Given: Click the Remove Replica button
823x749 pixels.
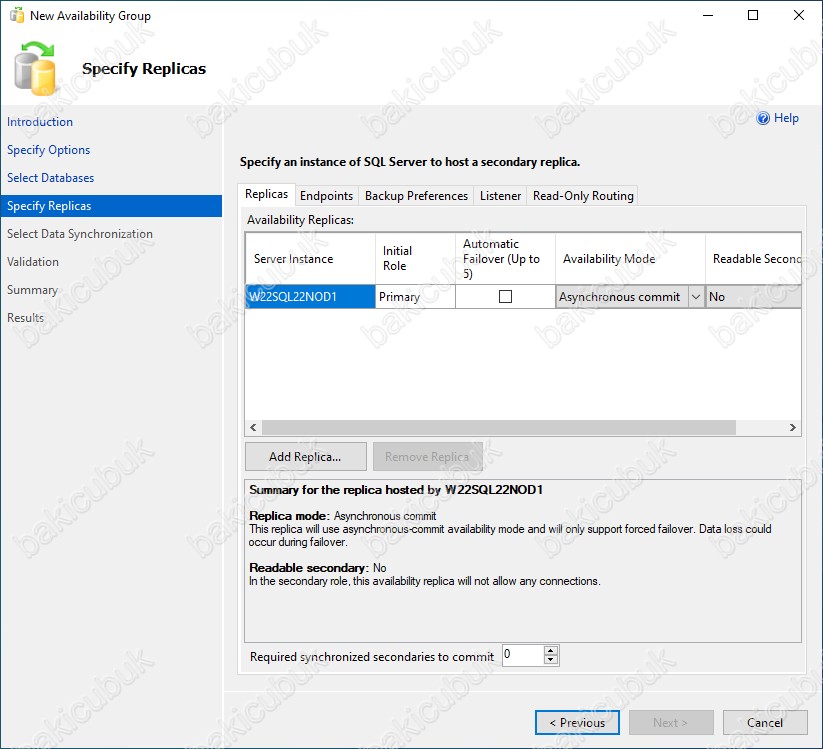Looking at the screenshot, I should (x=427, y=457).
